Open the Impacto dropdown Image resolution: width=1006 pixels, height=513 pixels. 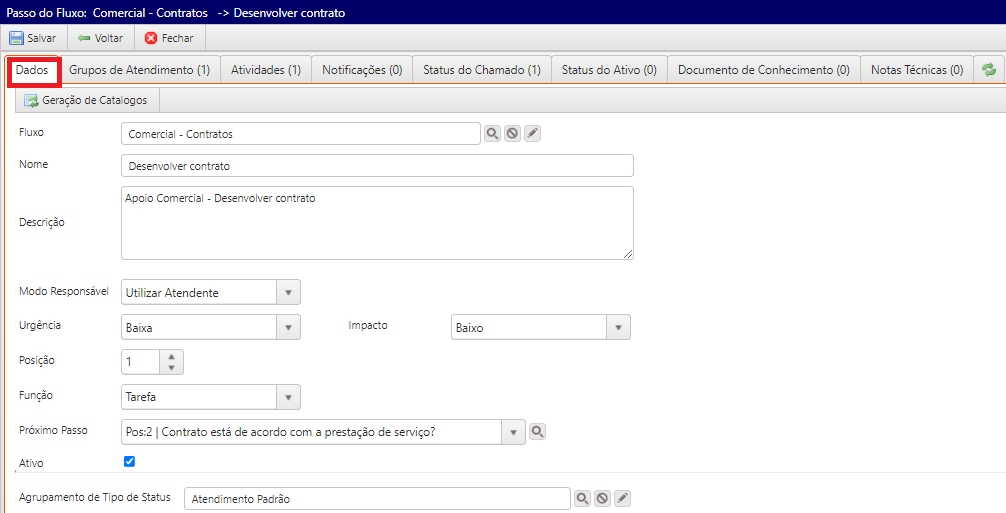(x=618, y=328)
